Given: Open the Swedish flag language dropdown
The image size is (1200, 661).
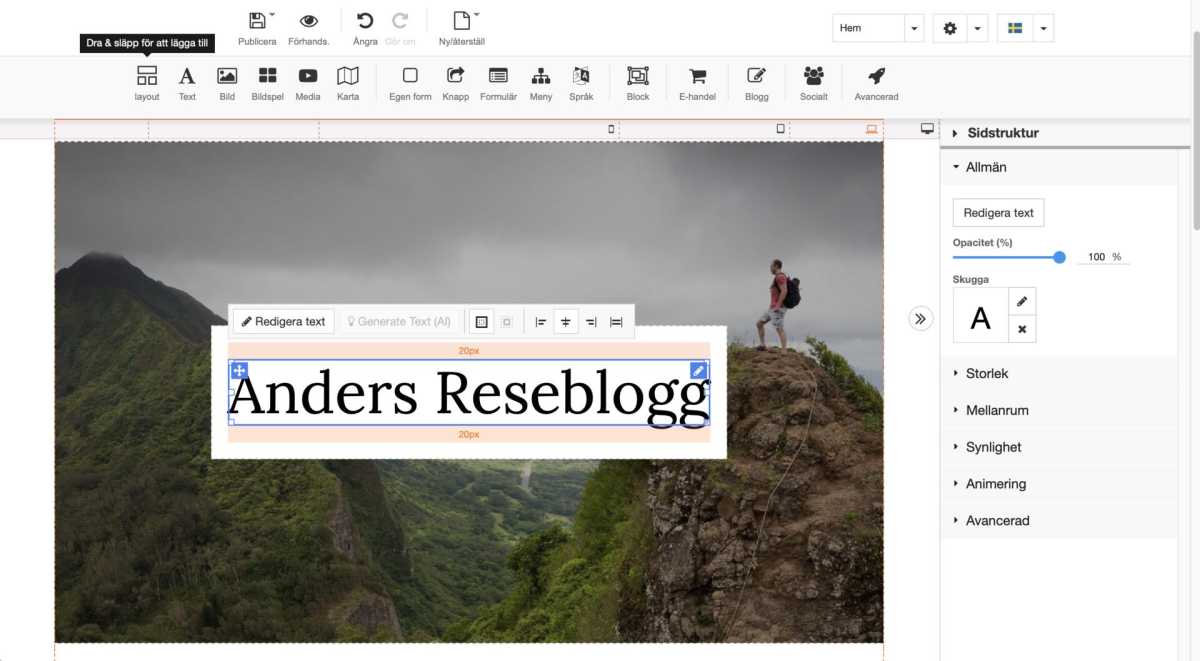Looking at the screenshot, I should pyautogui.click(x=1043, y=28).
